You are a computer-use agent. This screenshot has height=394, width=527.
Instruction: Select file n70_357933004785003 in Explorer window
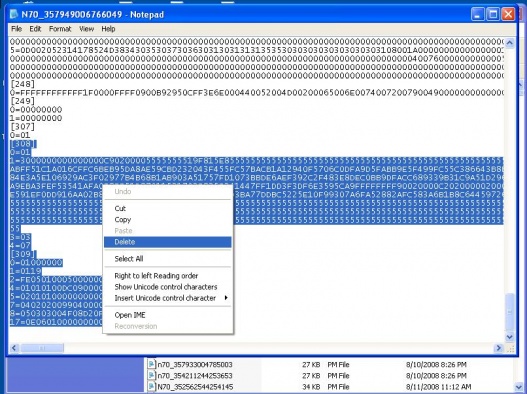point(195,364)
